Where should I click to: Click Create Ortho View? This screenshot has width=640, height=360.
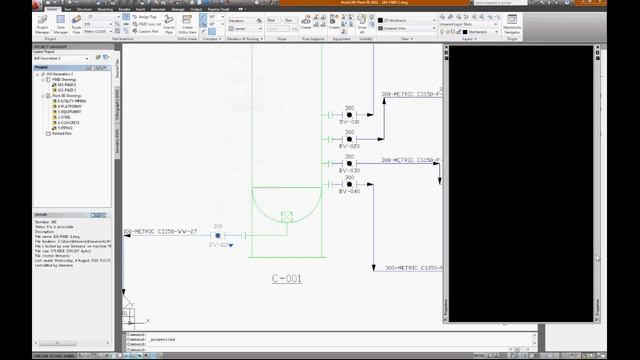pos(187,24)
